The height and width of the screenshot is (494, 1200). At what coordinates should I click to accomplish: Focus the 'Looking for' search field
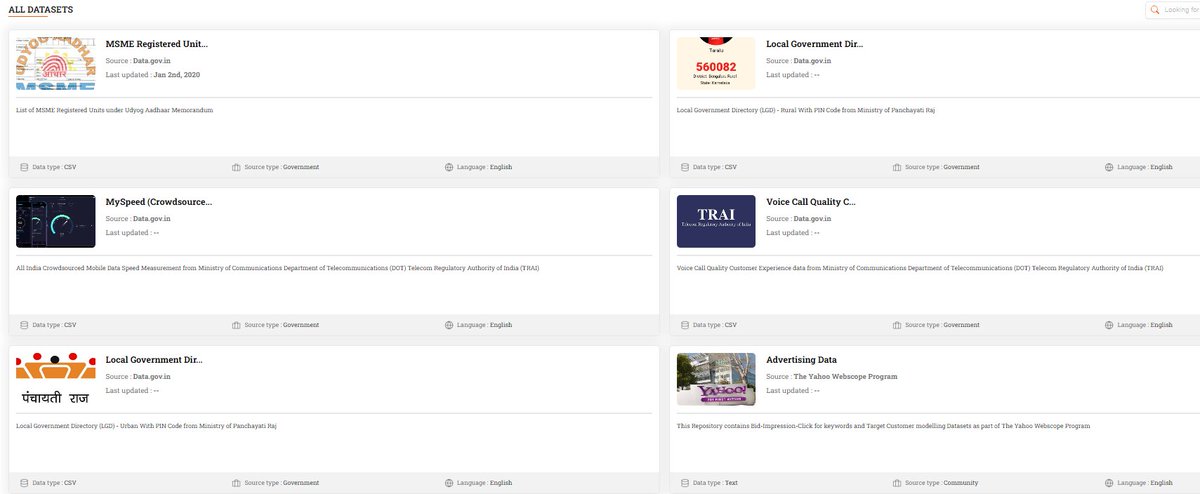1174,10
